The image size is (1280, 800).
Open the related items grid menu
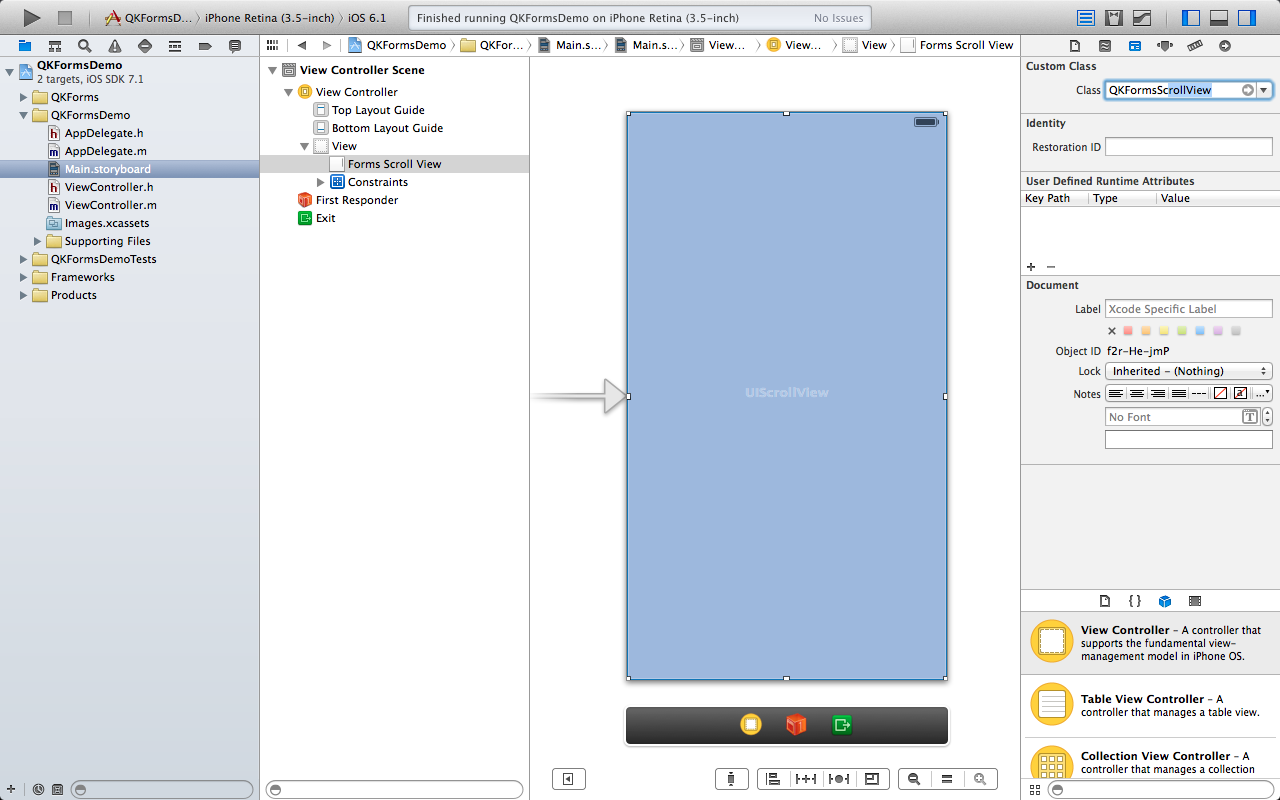tap(272, 45)
